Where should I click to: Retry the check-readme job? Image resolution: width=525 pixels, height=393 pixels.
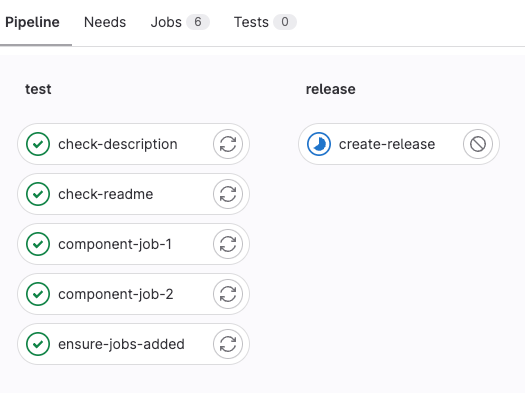coord(228,194)
